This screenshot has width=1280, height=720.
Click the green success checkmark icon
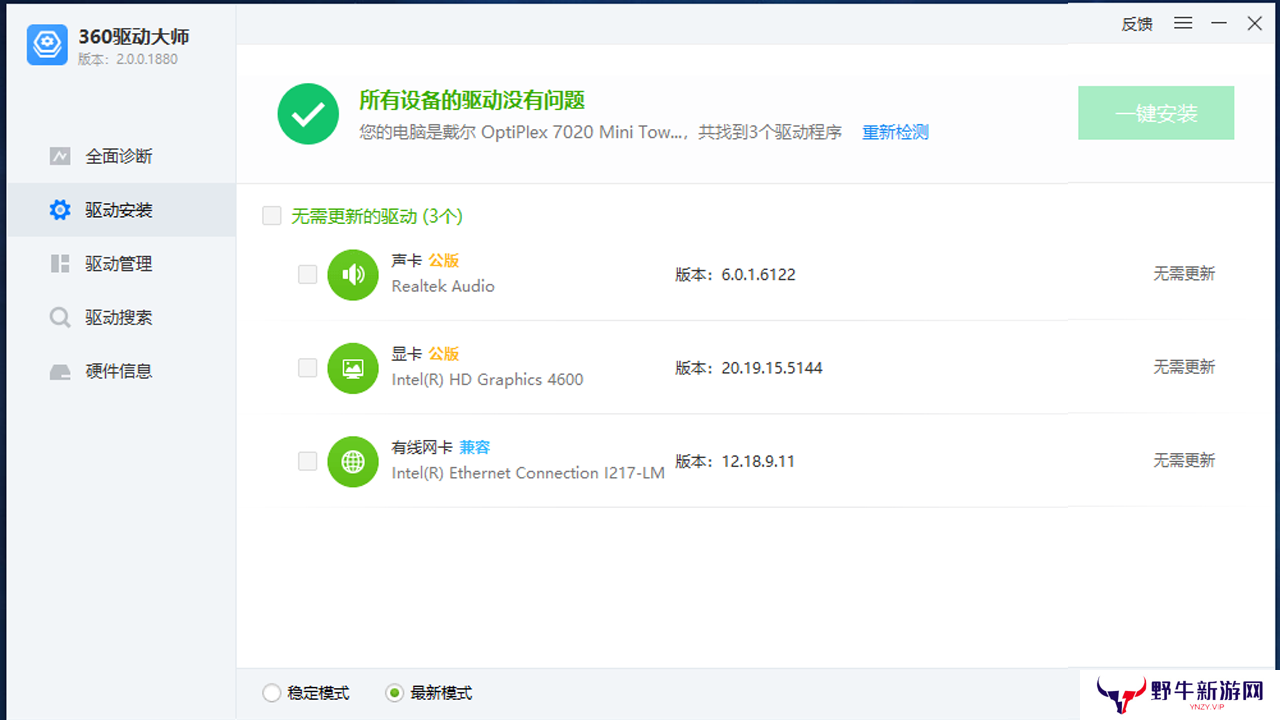pyautogui.click(x=308, y=114)
